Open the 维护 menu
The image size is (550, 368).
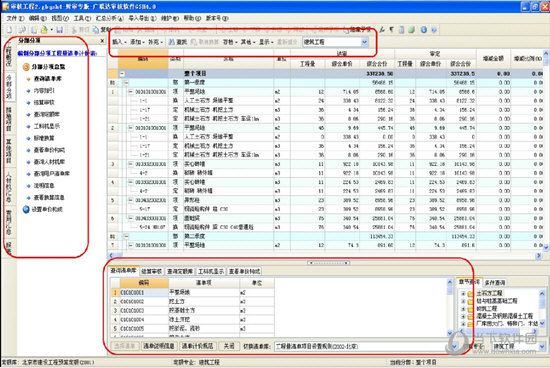click(x=170, y=18)
